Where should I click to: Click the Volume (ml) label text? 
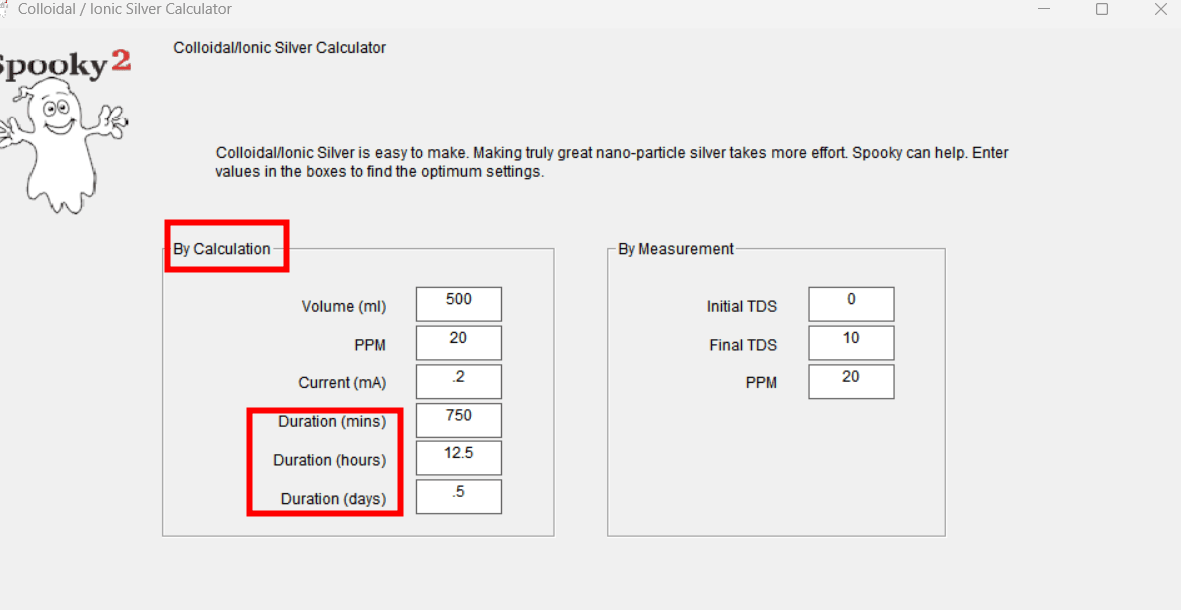click(x=343, y=307)
